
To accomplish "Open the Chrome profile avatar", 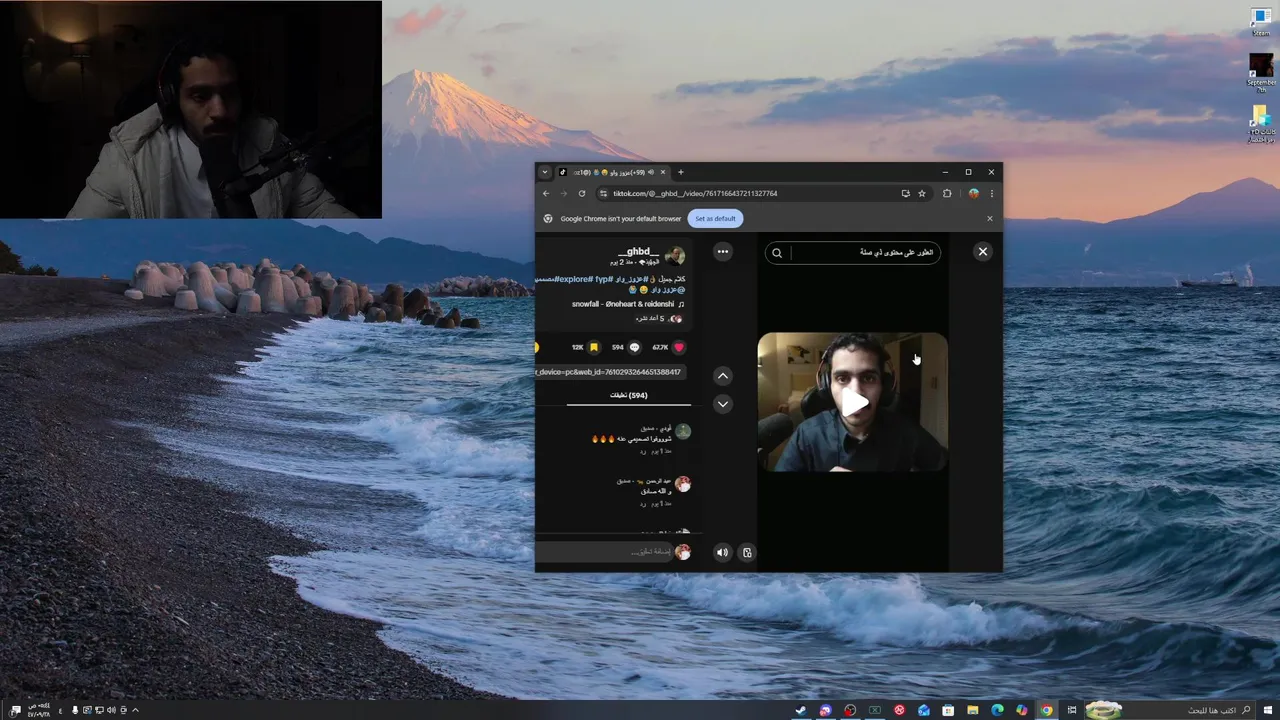I will pyautogui.click(x=973, y=193).
